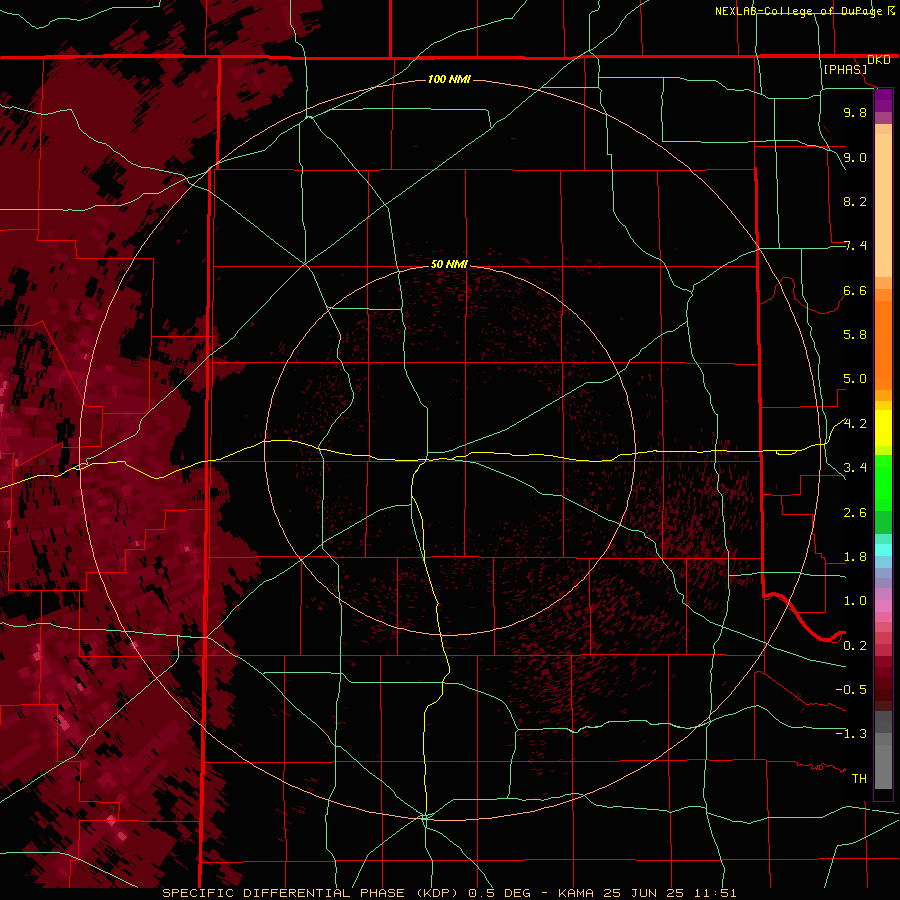Click the 4.2 value on the color scale
The height and width of the screenshot is (900, 900).
coord(855,424)
